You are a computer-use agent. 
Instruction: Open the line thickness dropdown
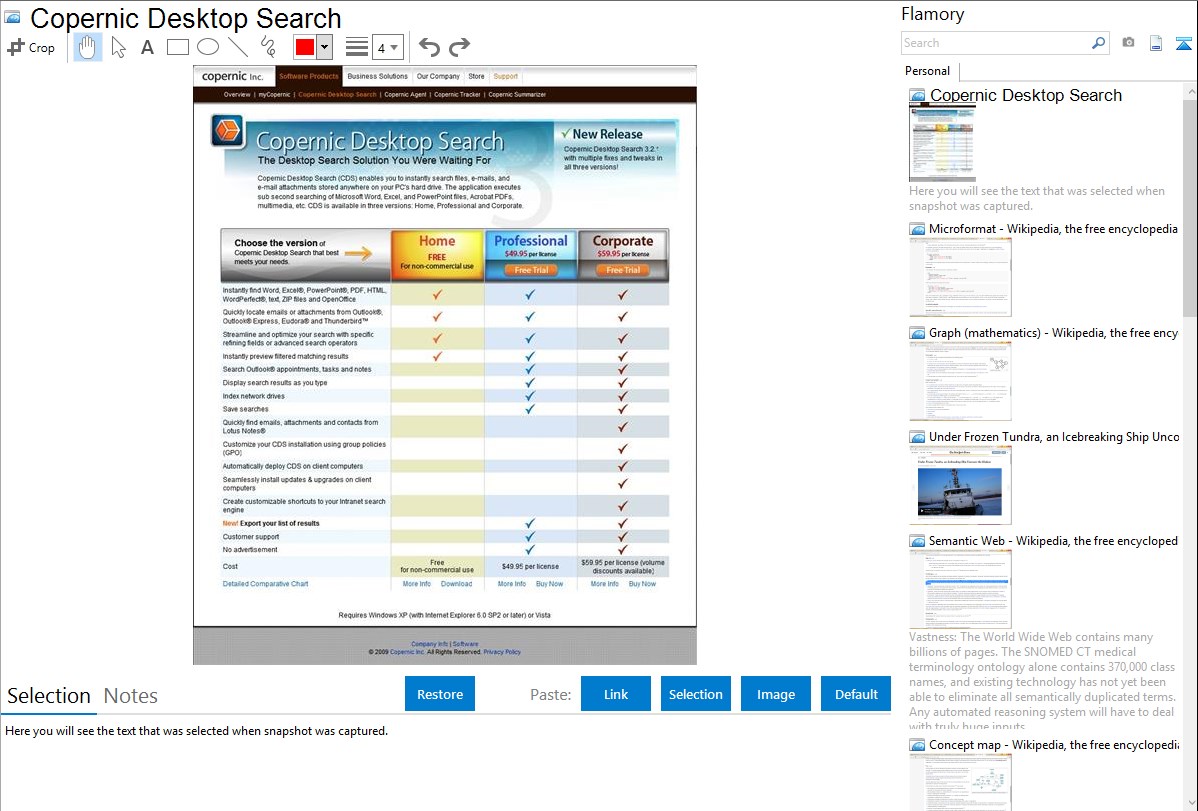[x=388, y=47]
